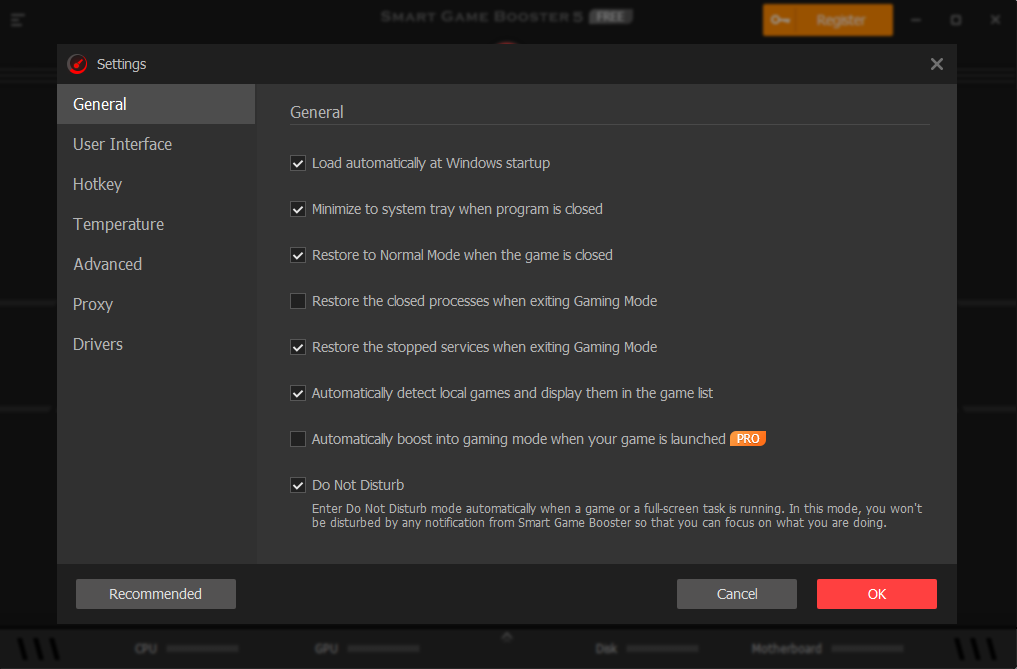Switch to Hotkey settings
This screenshot has width=1017, height=669.
click(x=156, y=184)
